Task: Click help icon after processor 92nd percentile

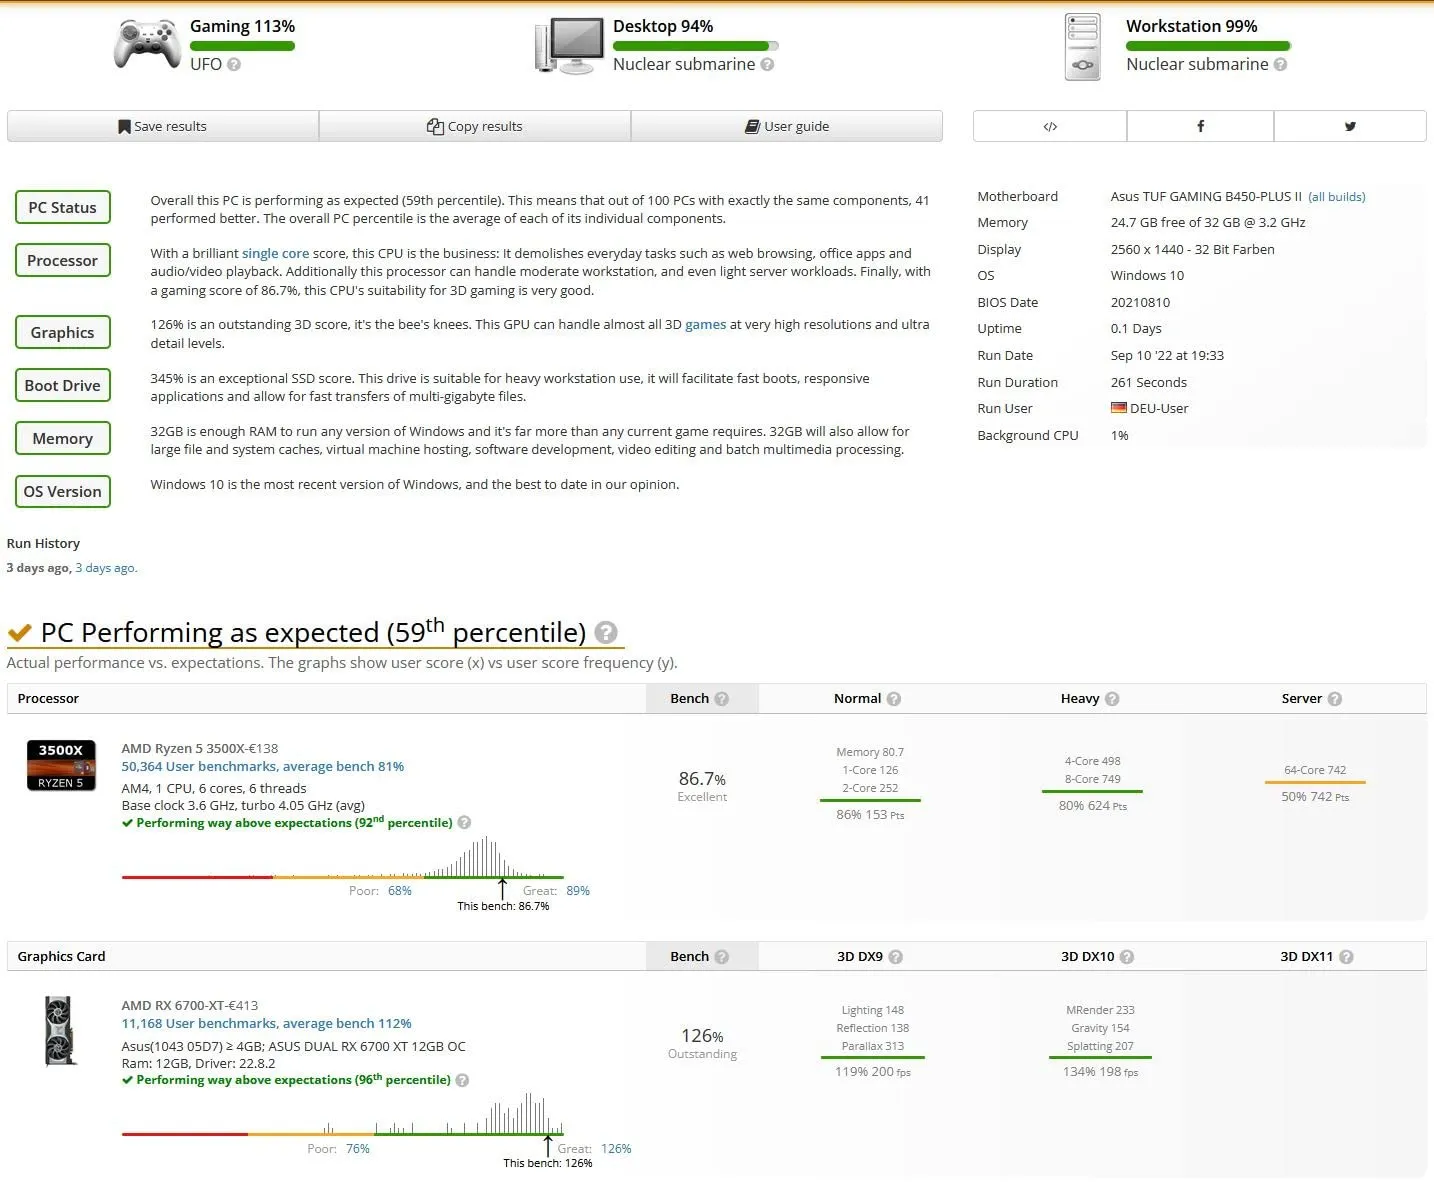Action: click(x=464, y=823)
